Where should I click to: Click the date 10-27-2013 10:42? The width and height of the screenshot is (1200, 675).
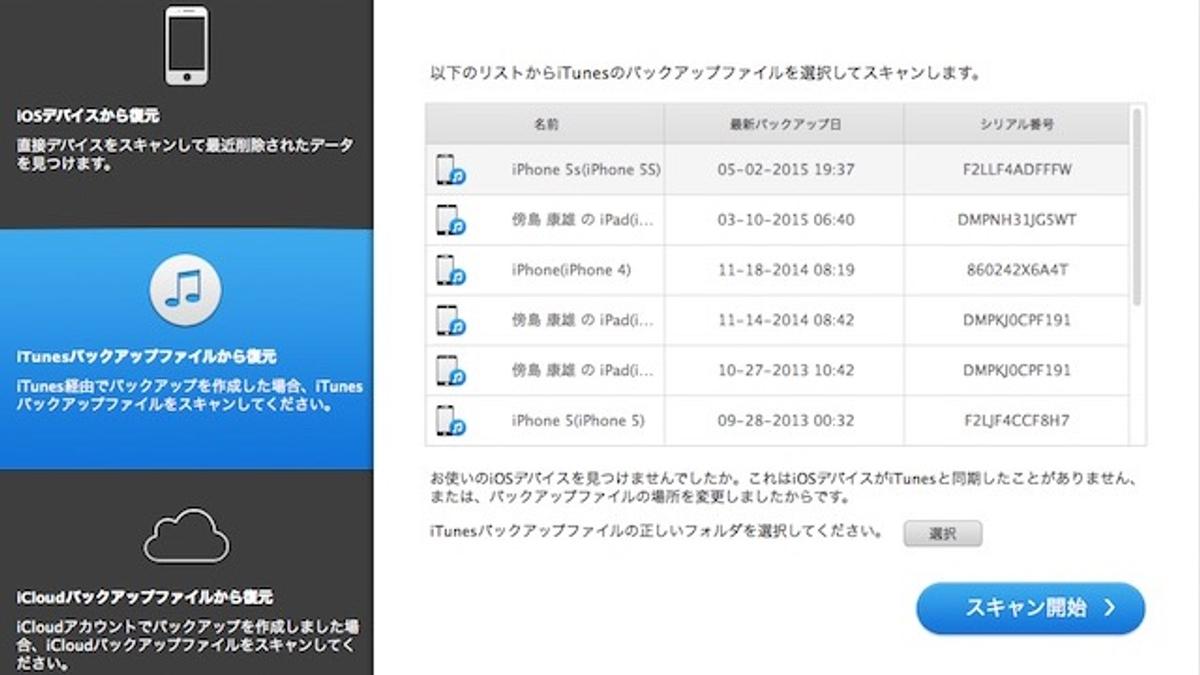[786, 370]
